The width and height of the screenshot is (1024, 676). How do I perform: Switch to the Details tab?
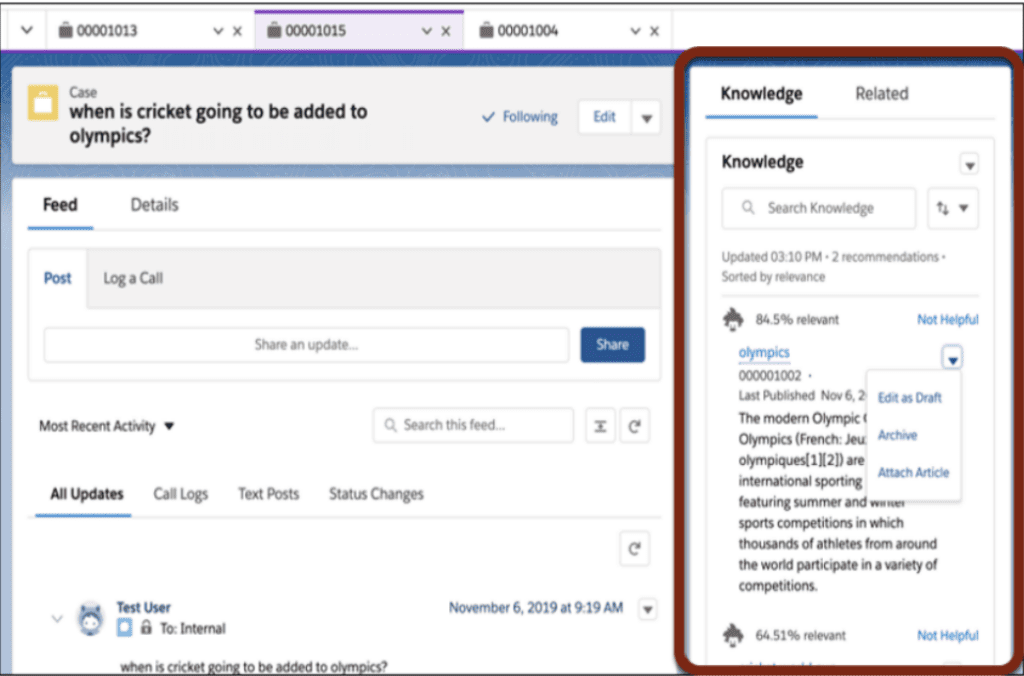click(154, 205)
